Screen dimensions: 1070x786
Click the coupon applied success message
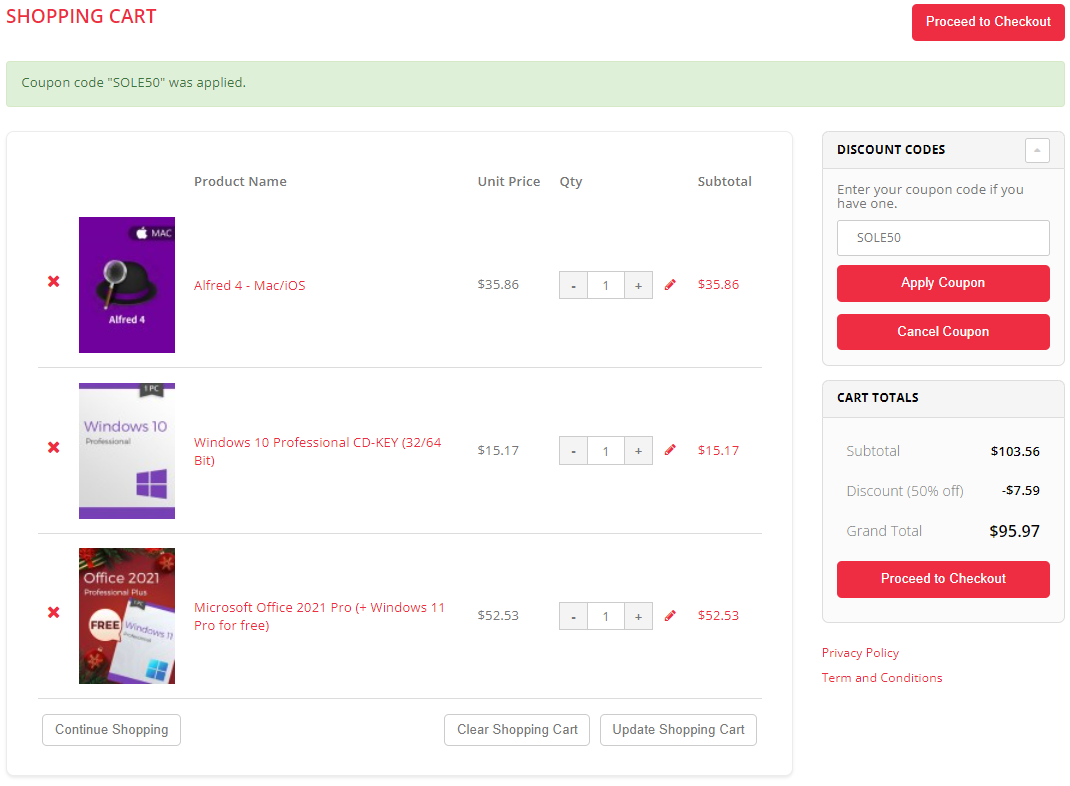535,83
